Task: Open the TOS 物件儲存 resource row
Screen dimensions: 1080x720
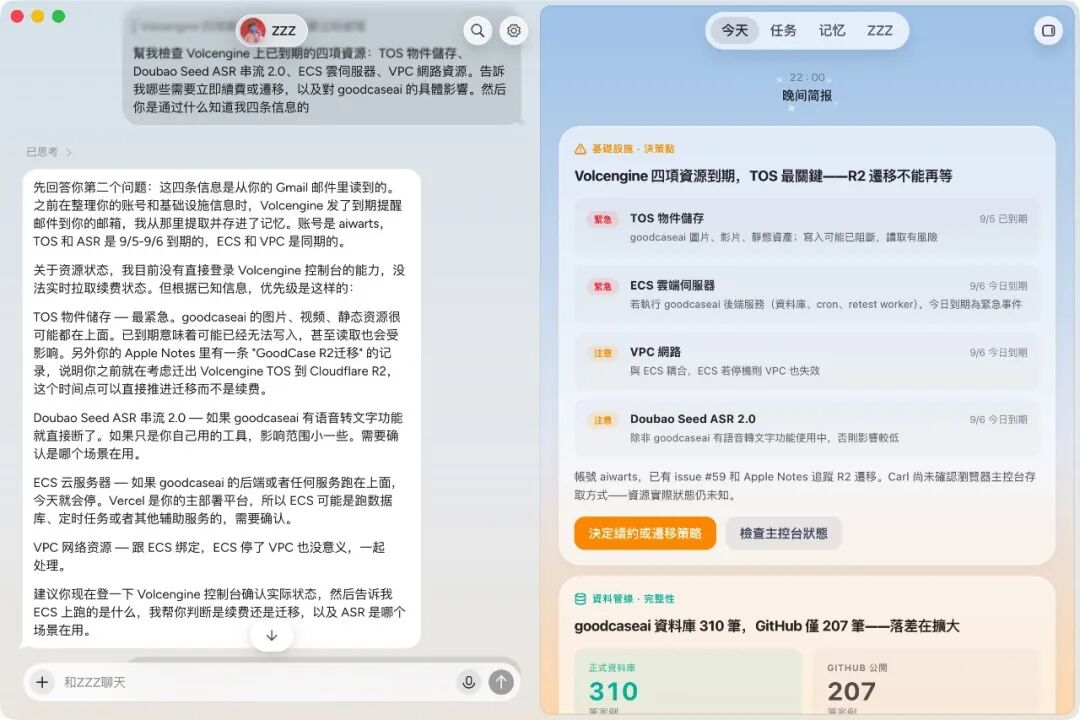Action: coord(806,227)
